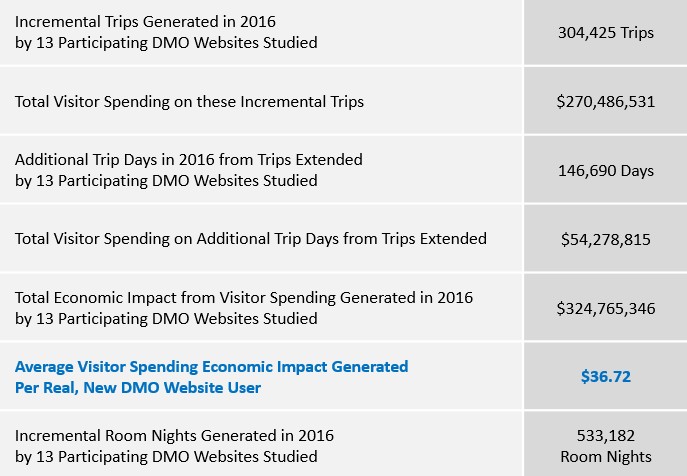Click the Room Nights unit text in last row
The height and width of the screenshot is (476, 687).
(606, 457)
